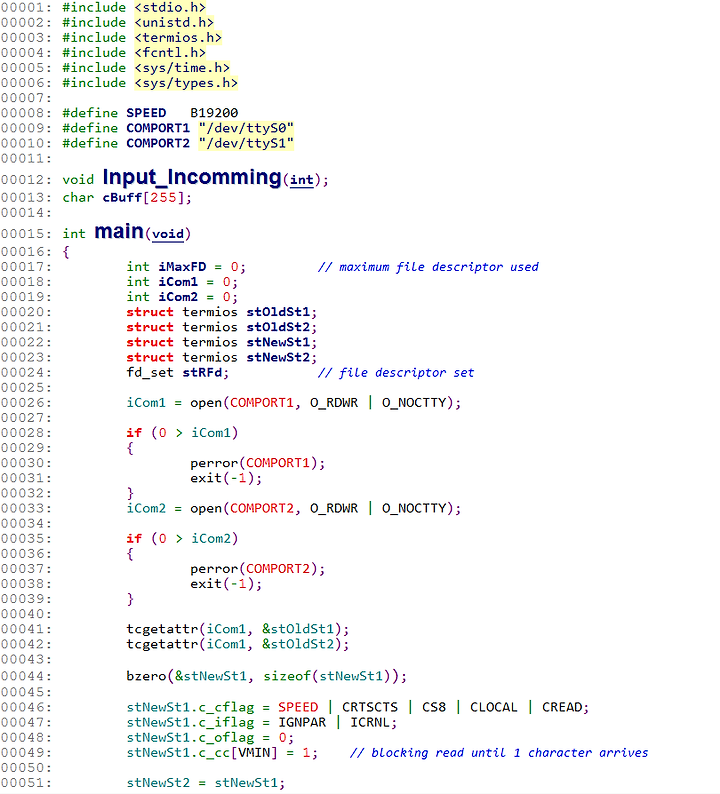Viewport: 720px width, 794px height.
Task: Click the opening brace on line 16
Action: (66, 252)
